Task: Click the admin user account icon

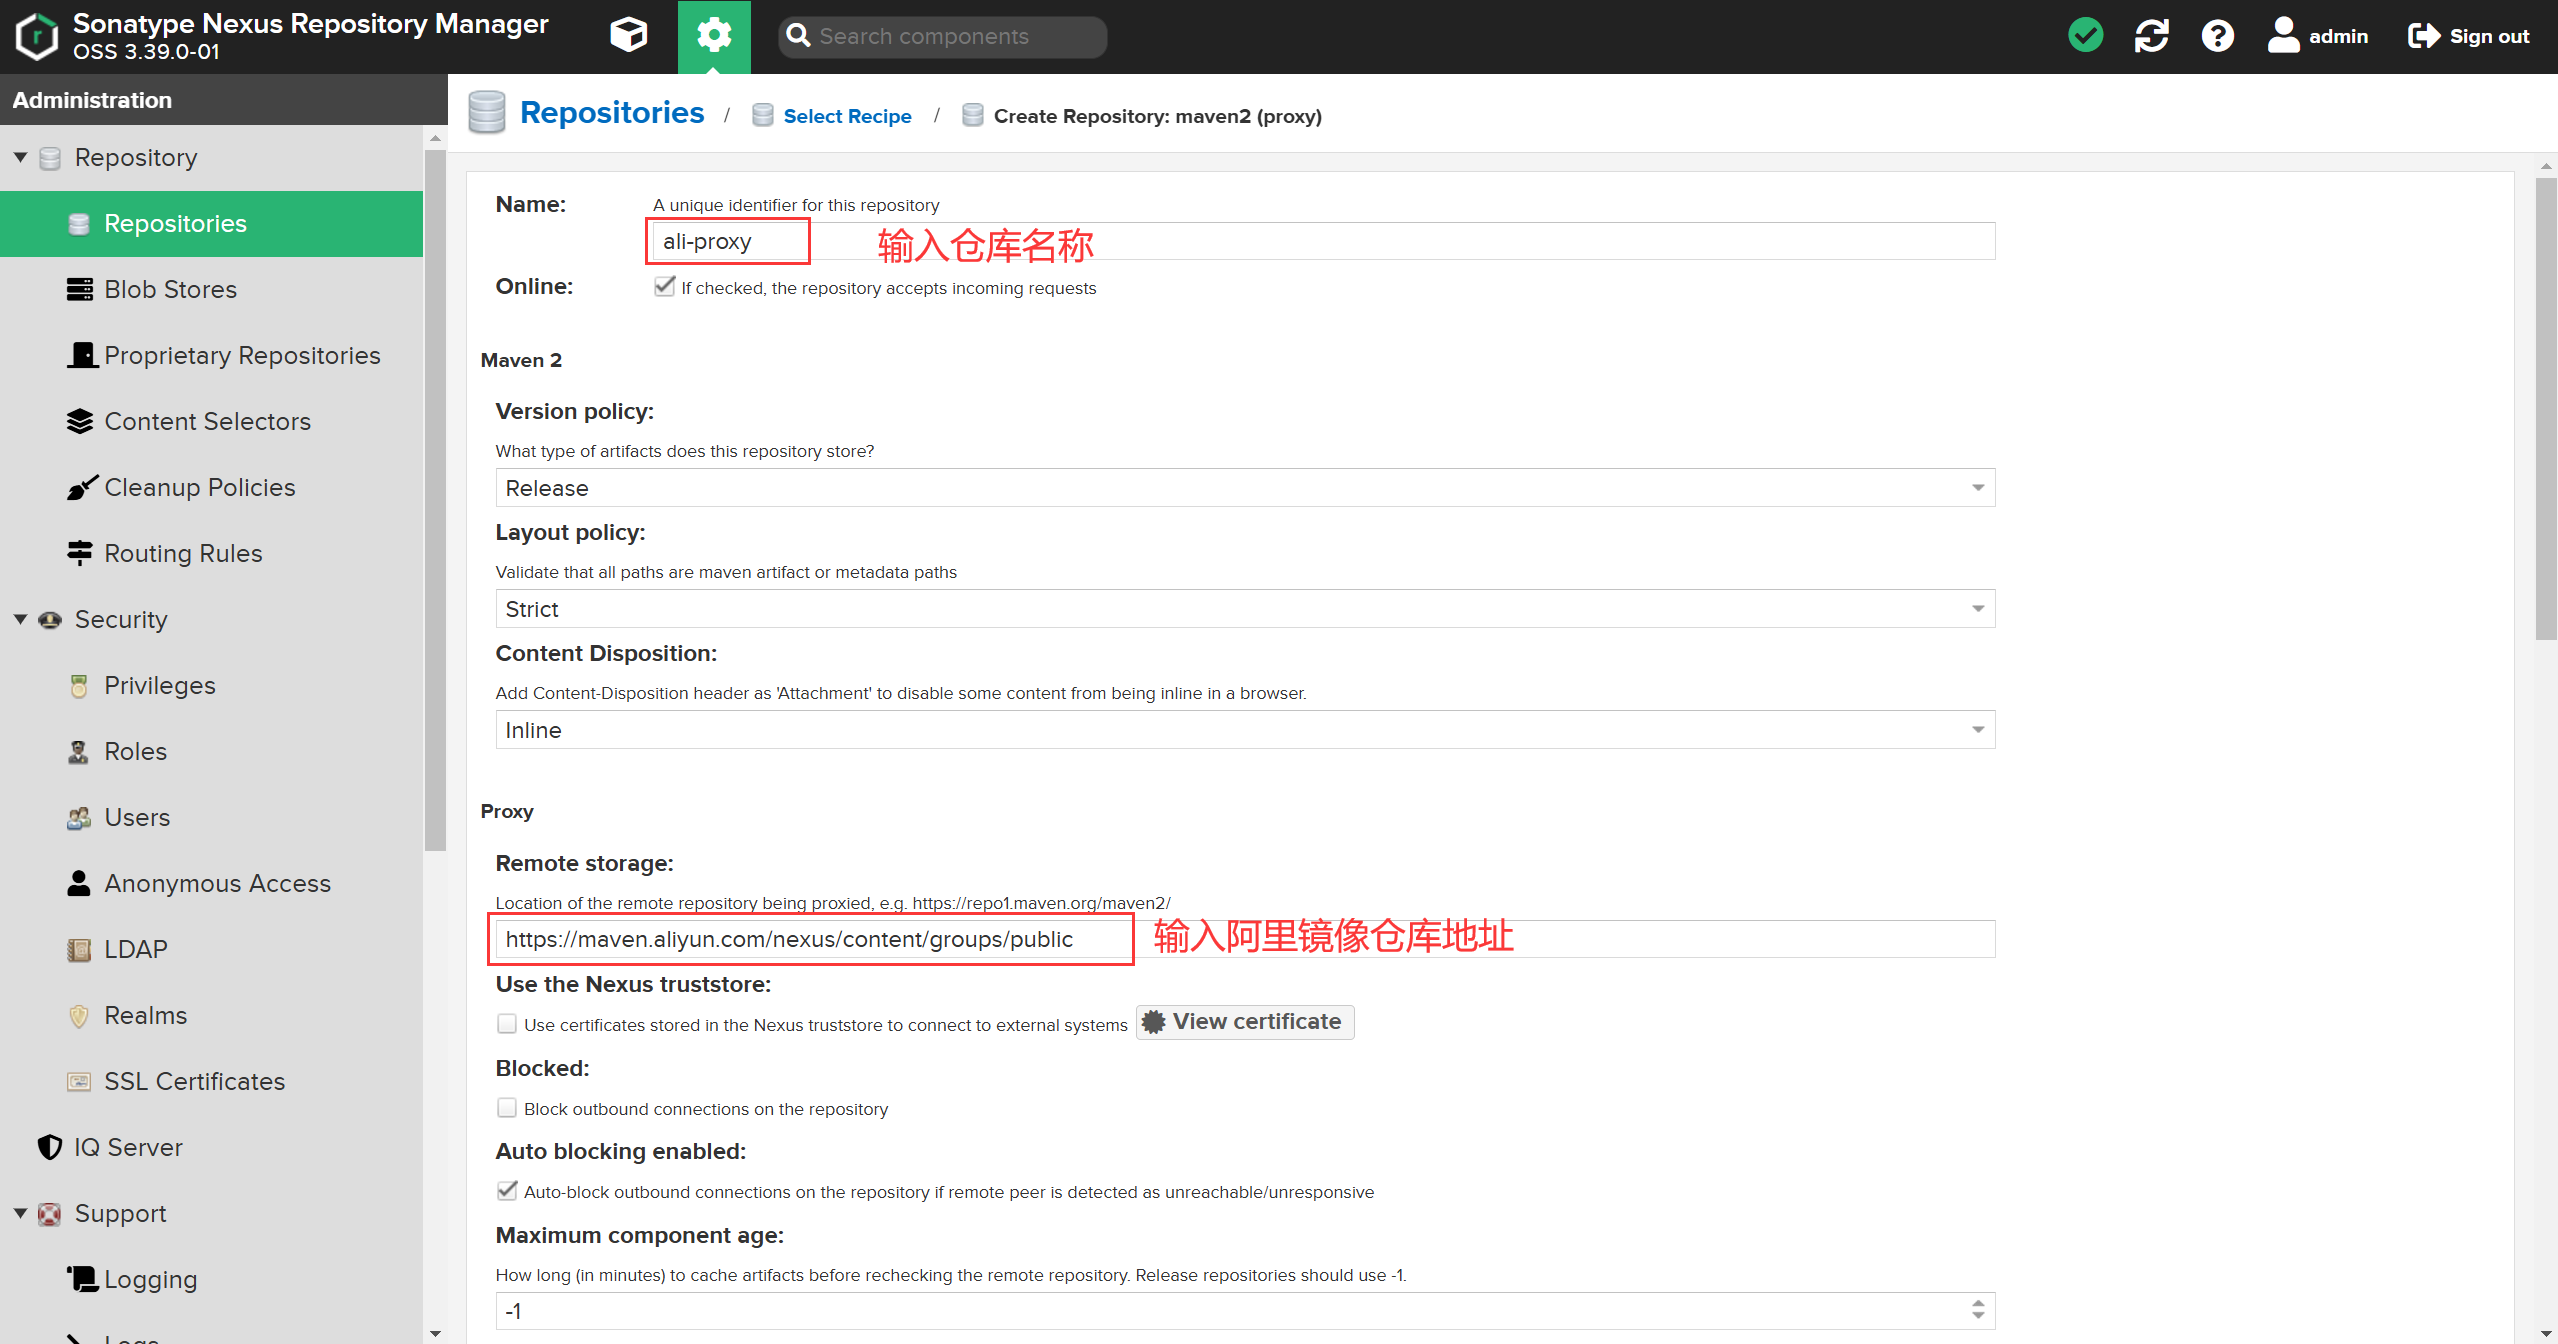Action: (x=2283, y=36)
